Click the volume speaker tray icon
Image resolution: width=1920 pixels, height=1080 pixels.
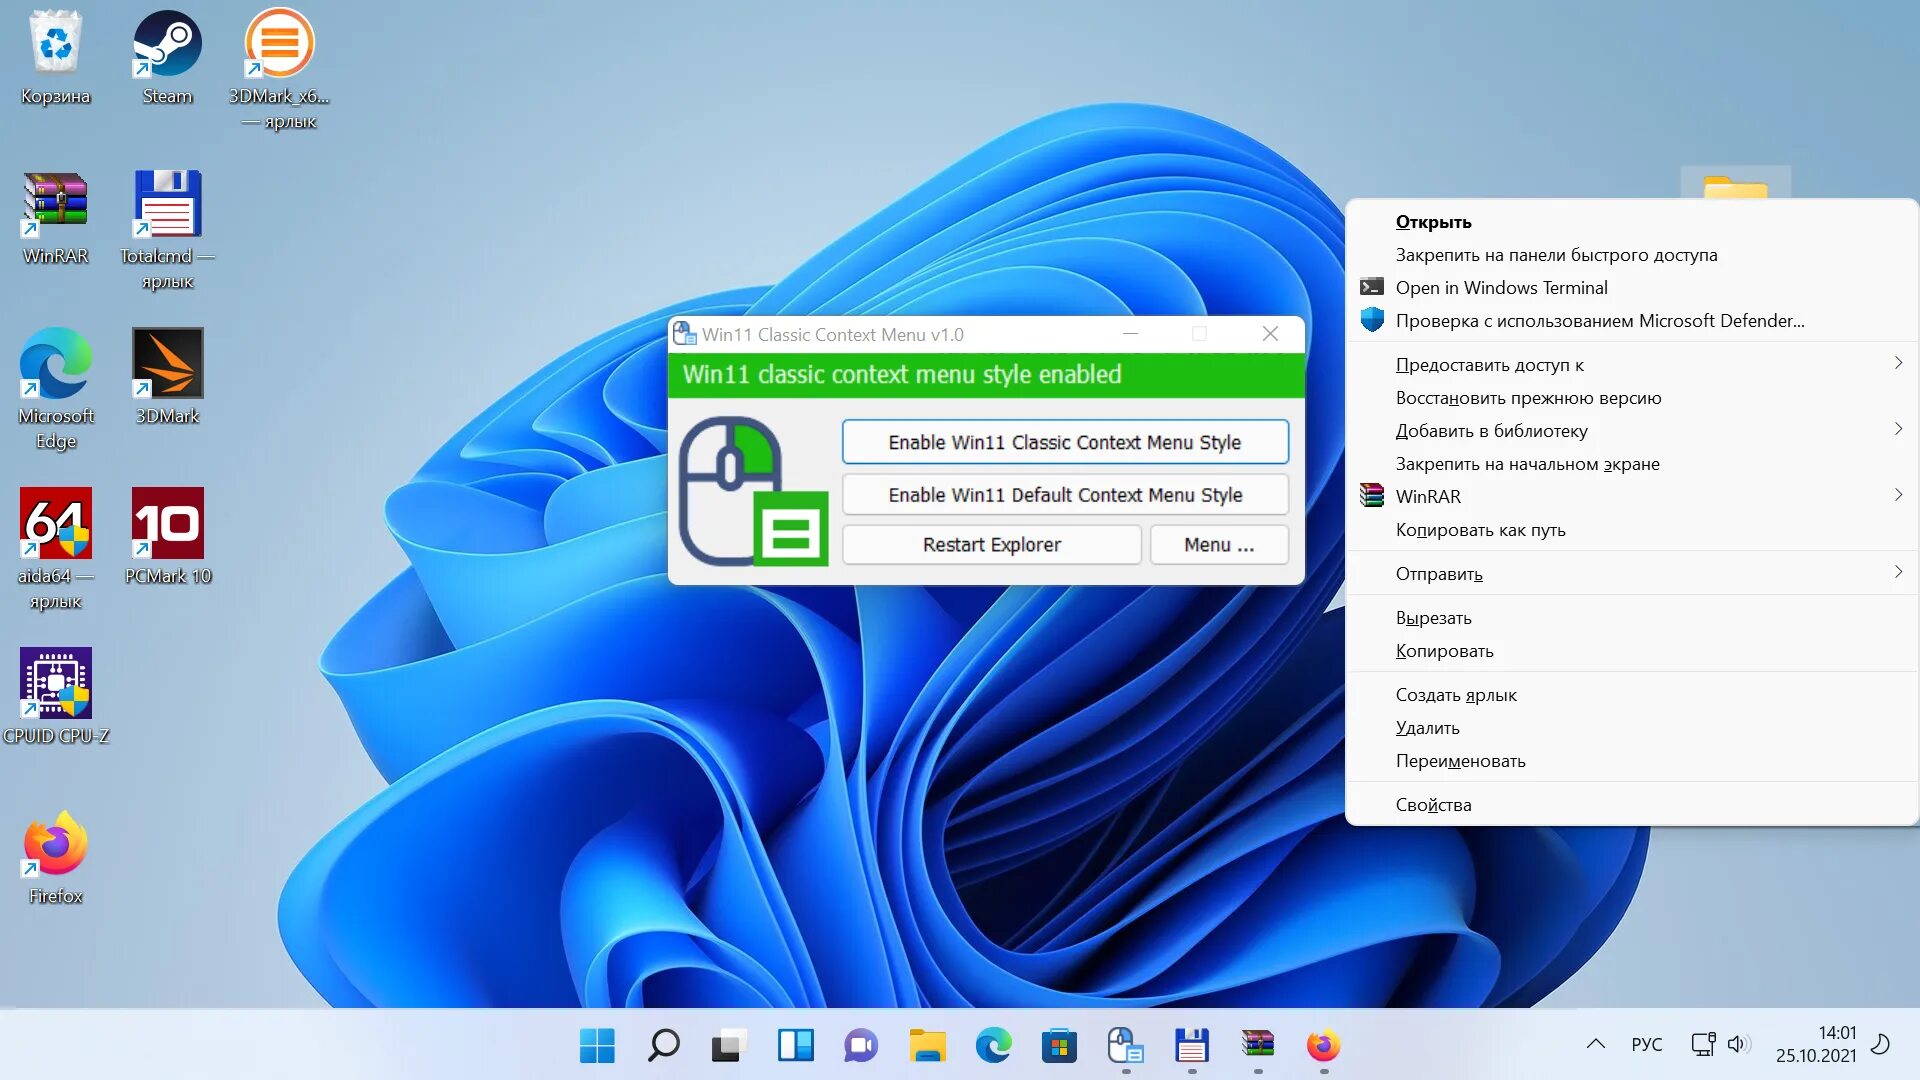click(1738, 1044)
